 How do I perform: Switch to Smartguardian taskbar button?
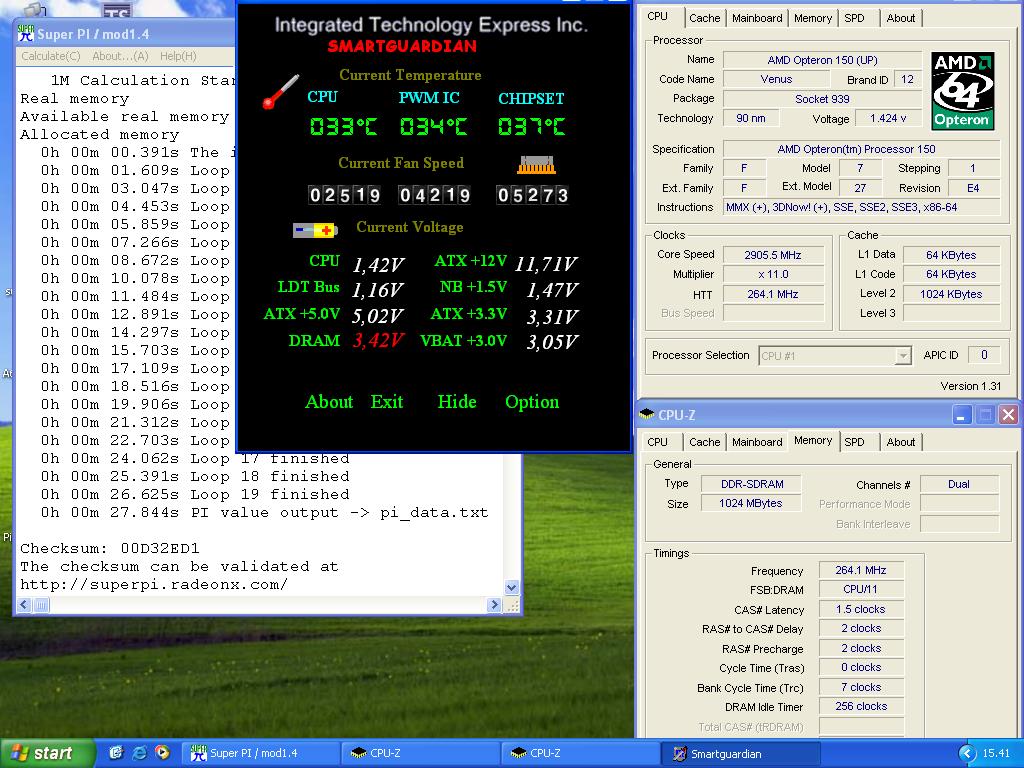742,753
